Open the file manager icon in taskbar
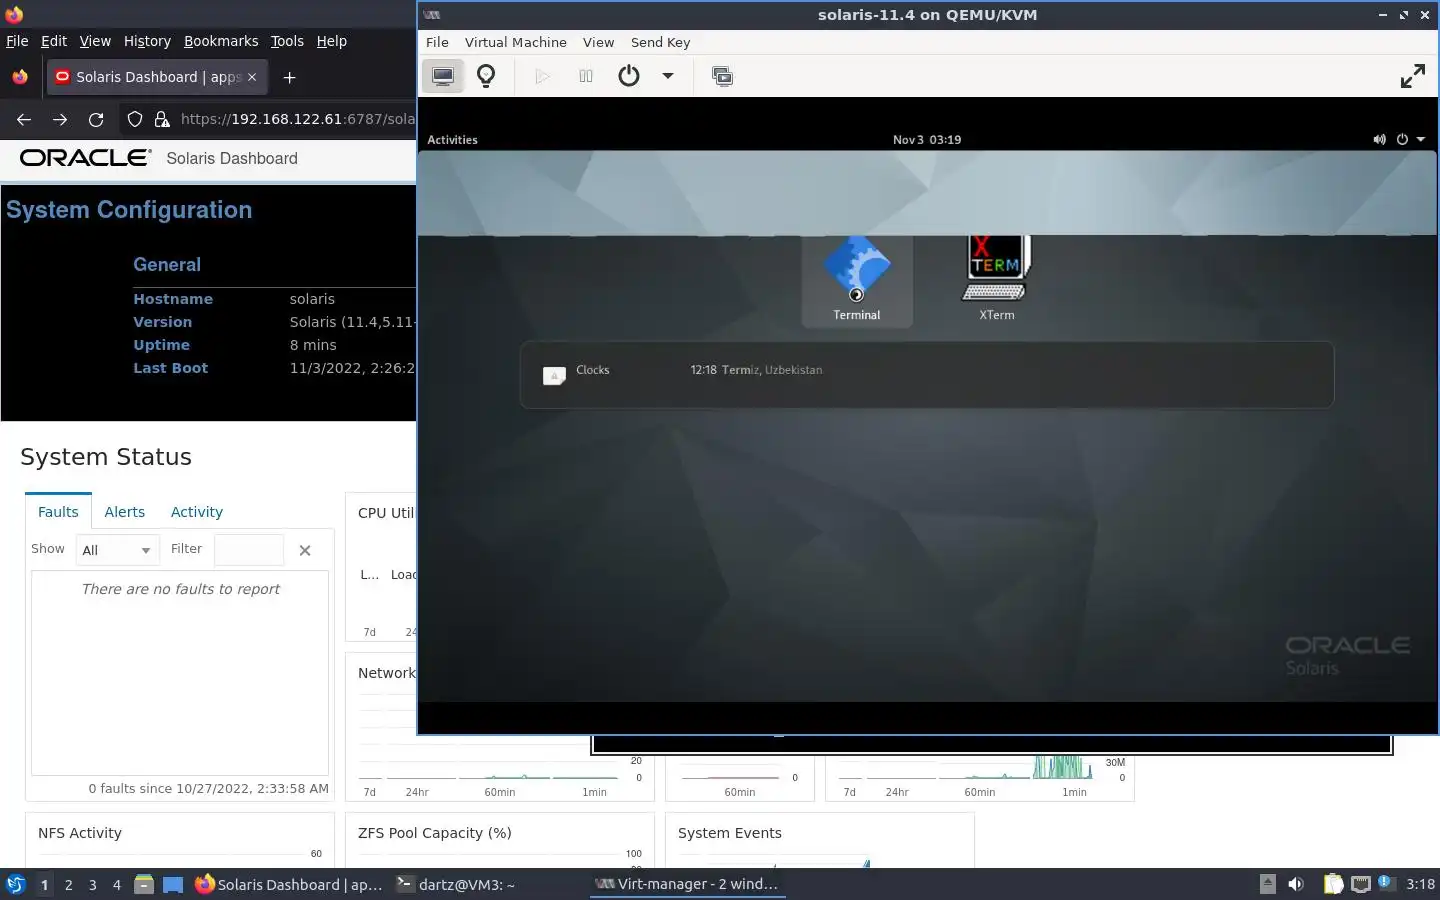 (x=144, y=884)
